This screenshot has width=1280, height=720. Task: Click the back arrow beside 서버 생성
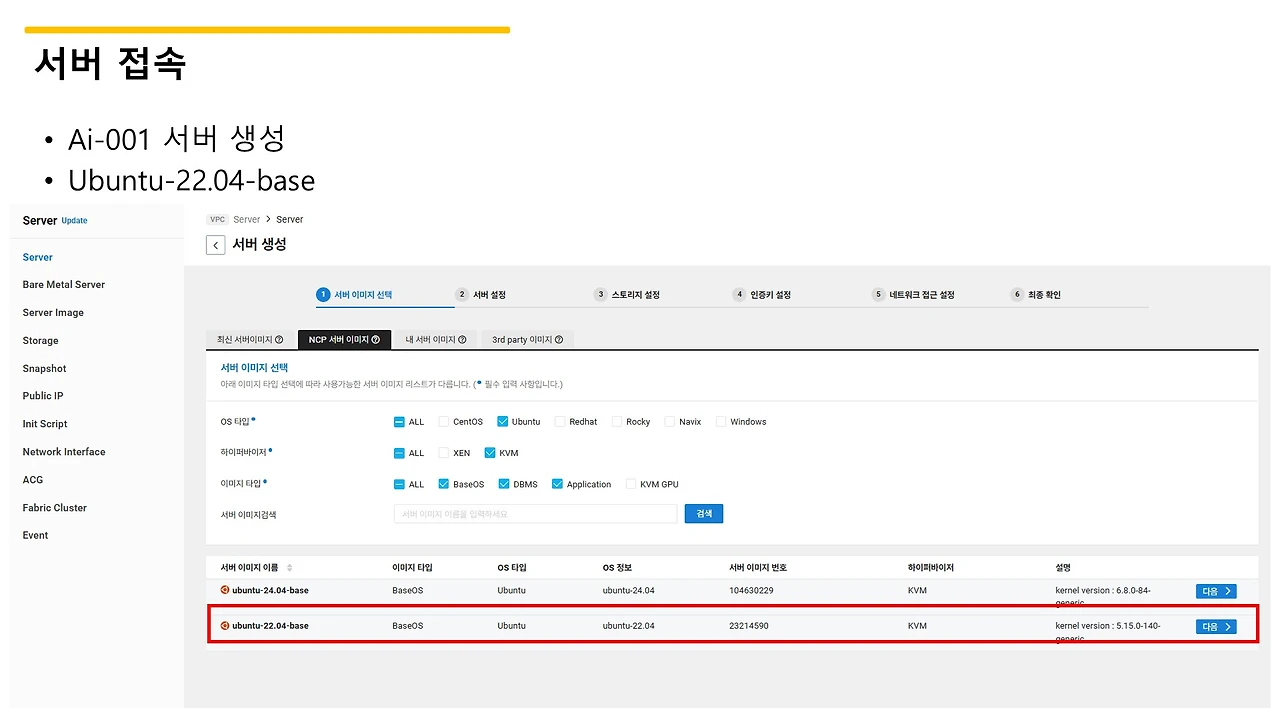(x=215, y=245)
